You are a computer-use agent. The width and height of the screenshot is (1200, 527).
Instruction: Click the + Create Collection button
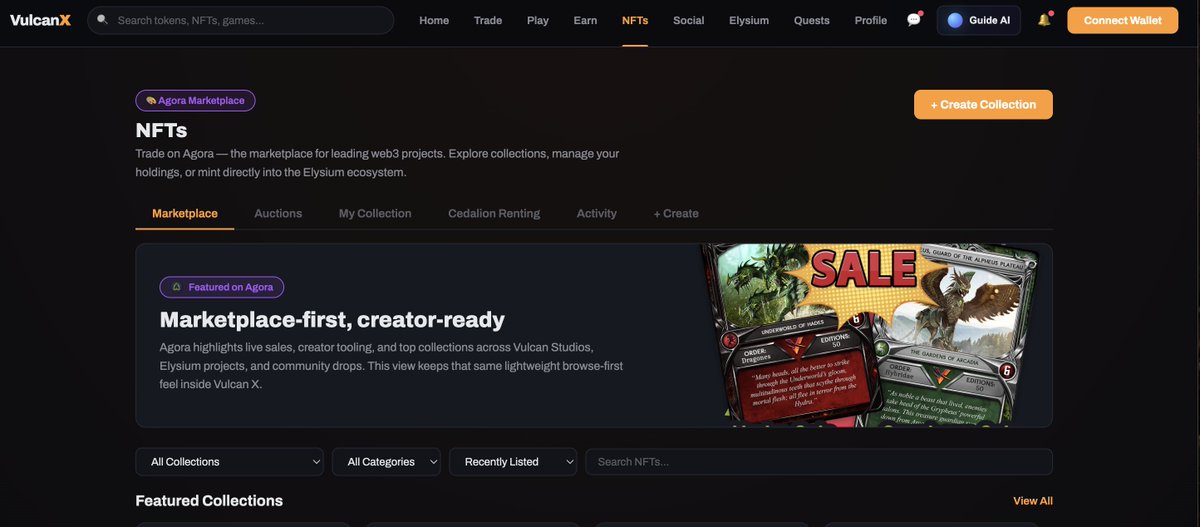[x=983, y=104]
